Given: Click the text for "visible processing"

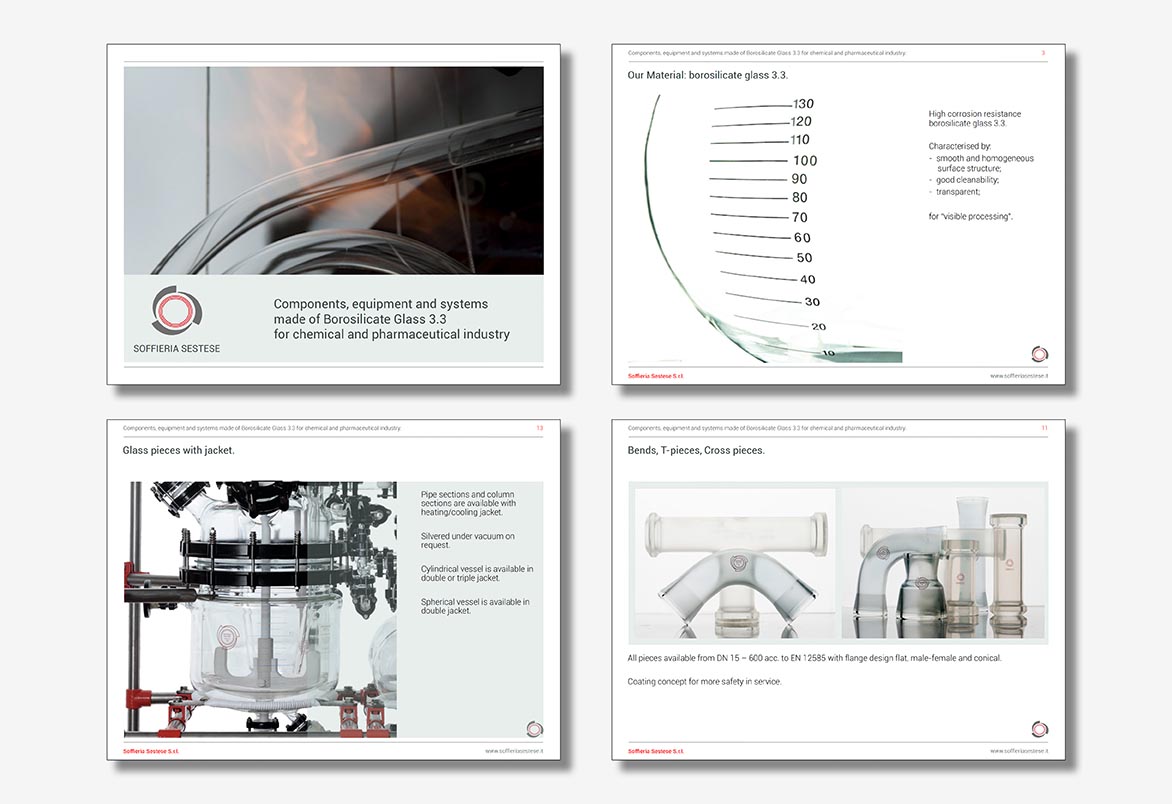Looking at the screenshot, I should click(971, 217).
